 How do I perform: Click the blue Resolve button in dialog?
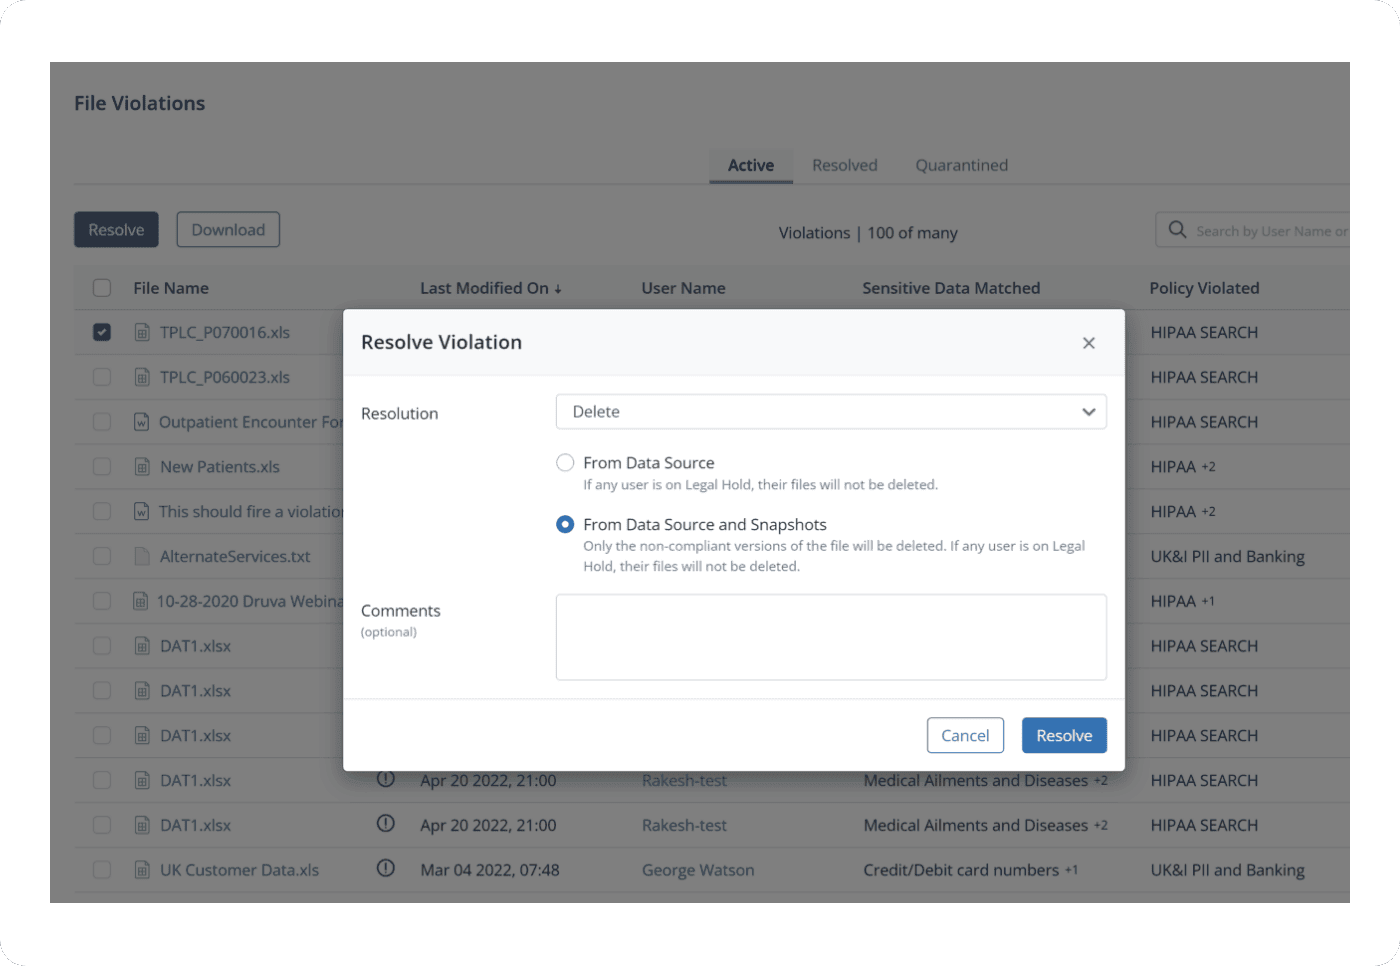(1064, 736)
